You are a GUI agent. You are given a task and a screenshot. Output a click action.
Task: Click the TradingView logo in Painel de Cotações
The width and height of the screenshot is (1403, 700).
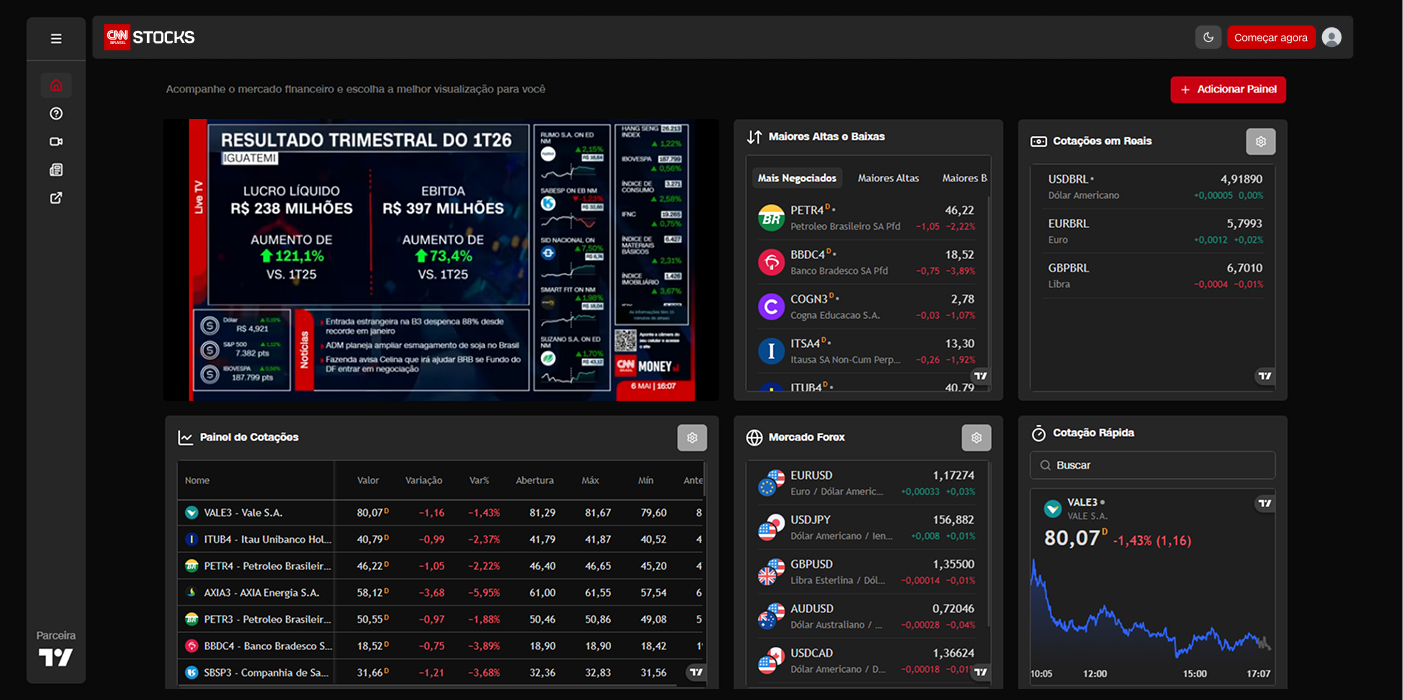point(697,672)
